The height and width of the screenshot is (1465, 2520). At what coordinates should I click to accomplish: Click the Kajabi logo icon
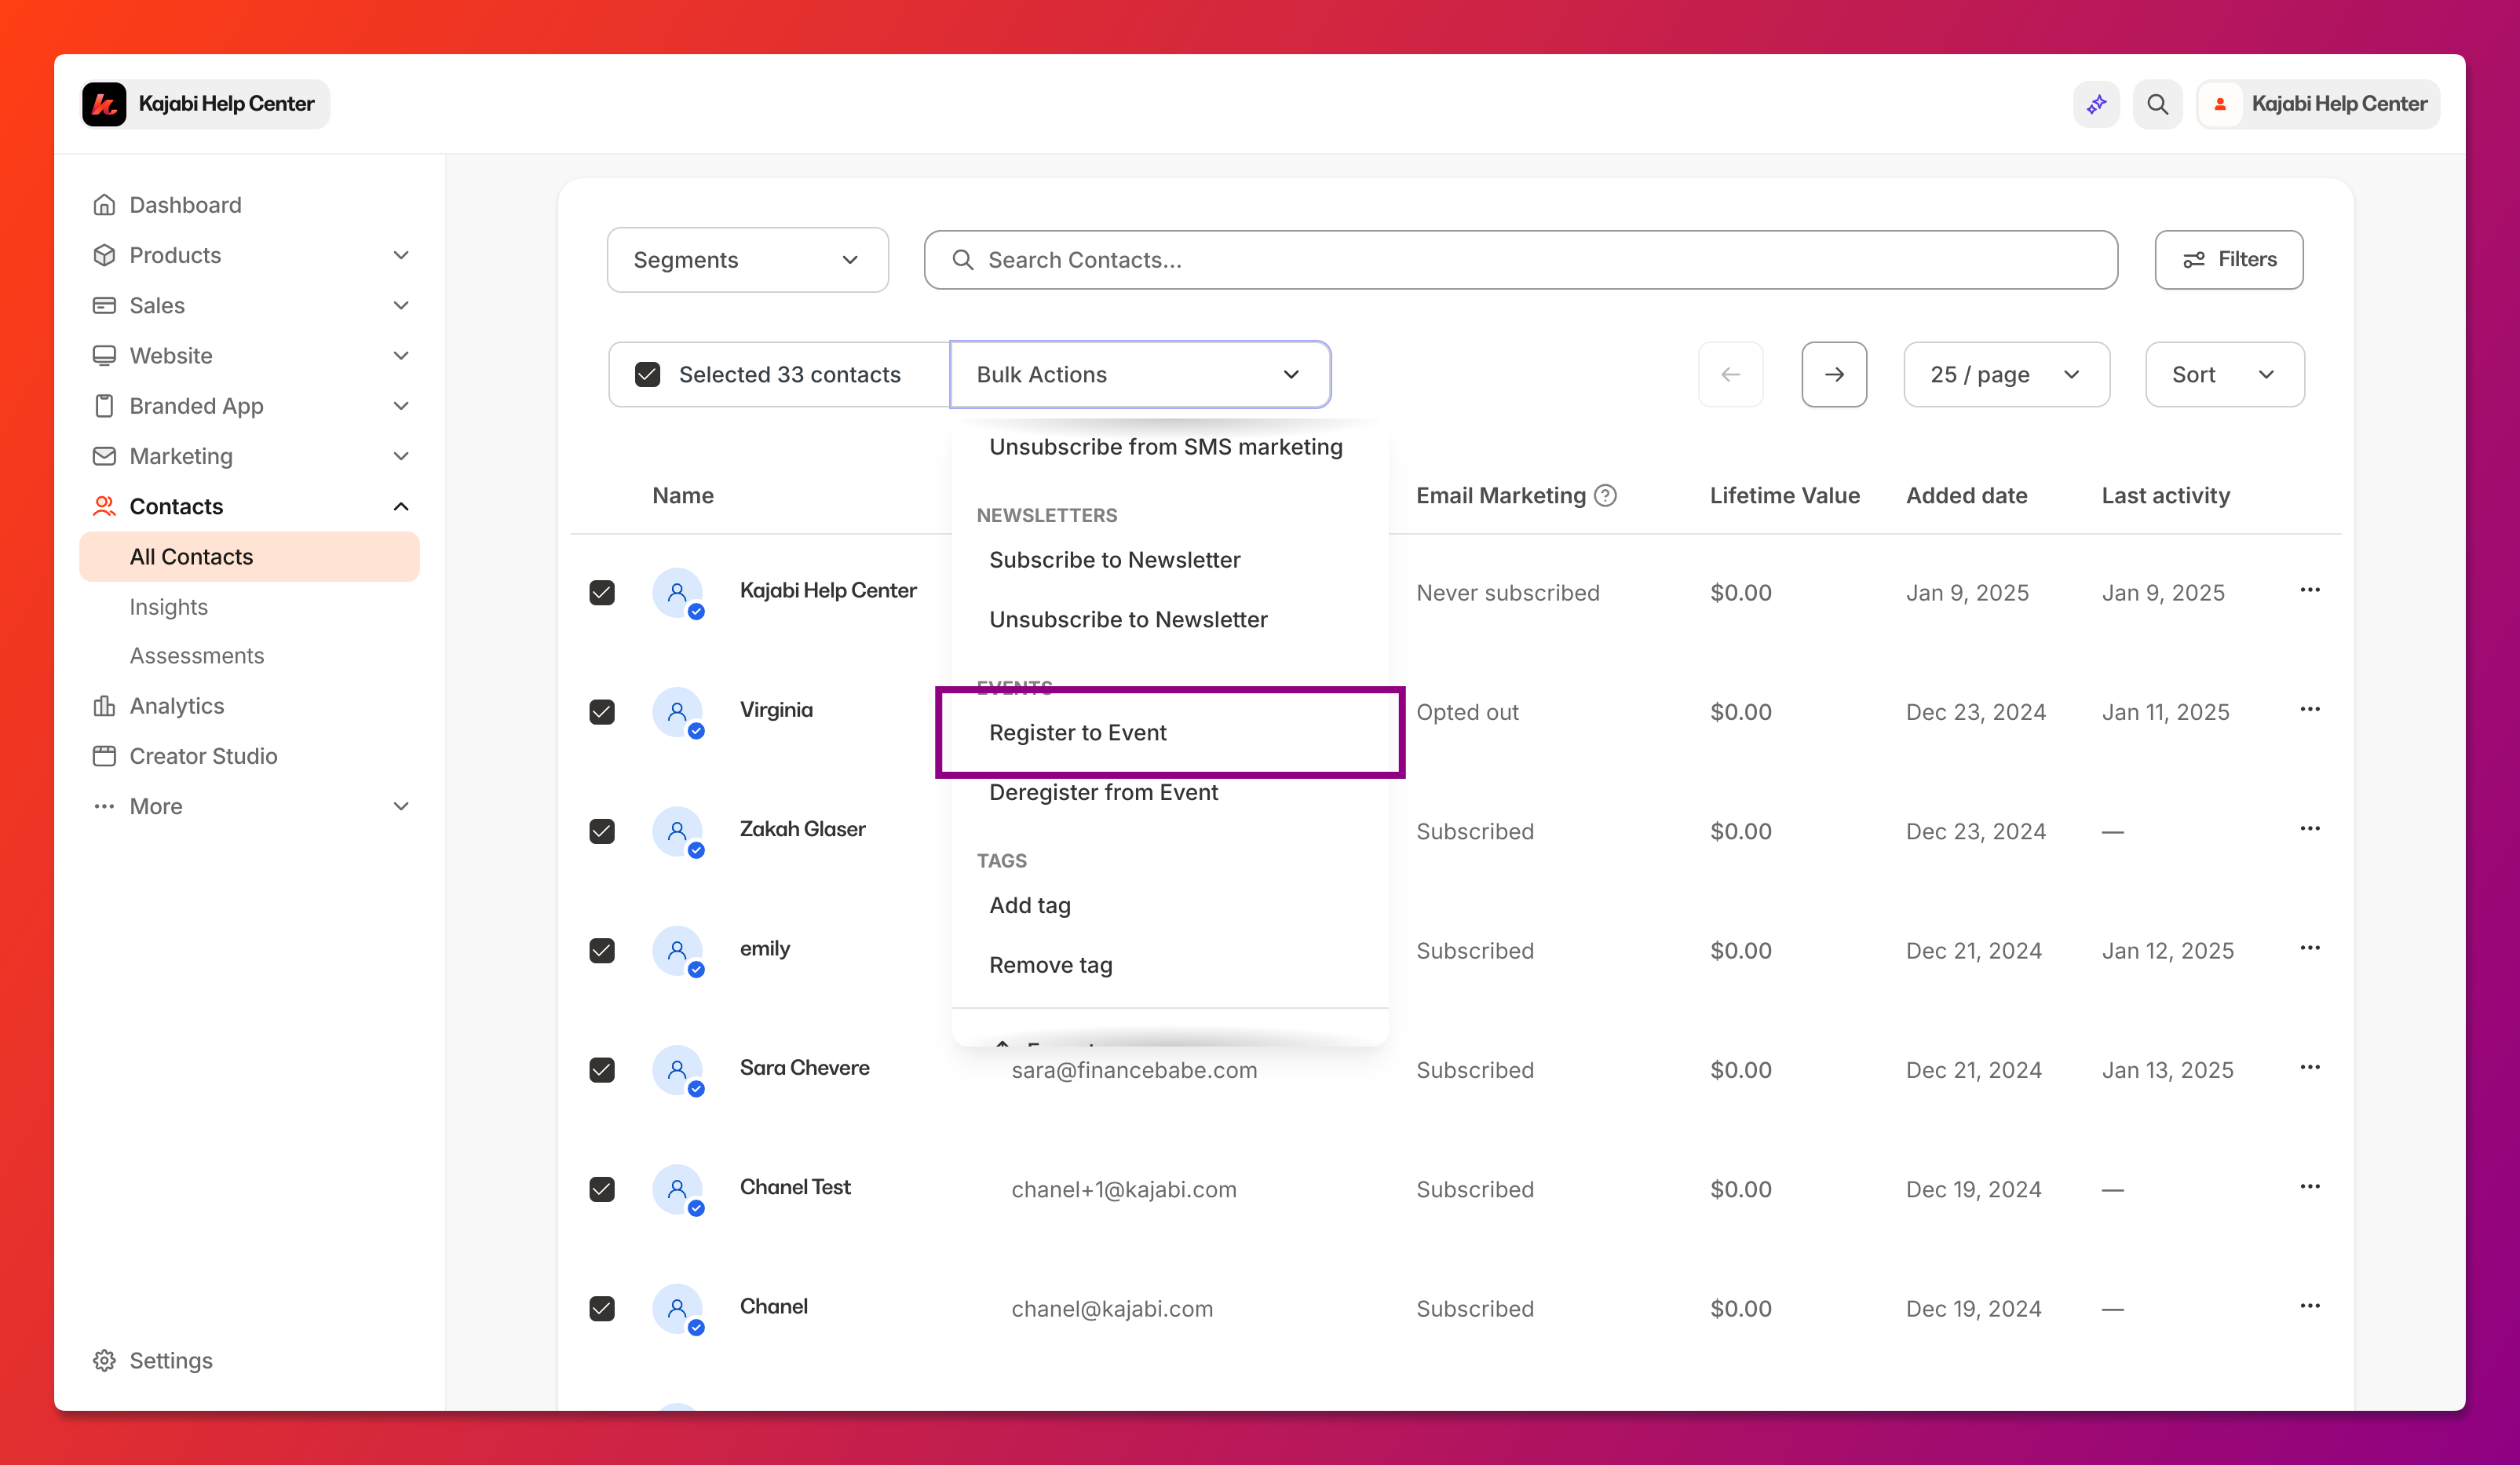pyautogui.click(x=104, y=104)
